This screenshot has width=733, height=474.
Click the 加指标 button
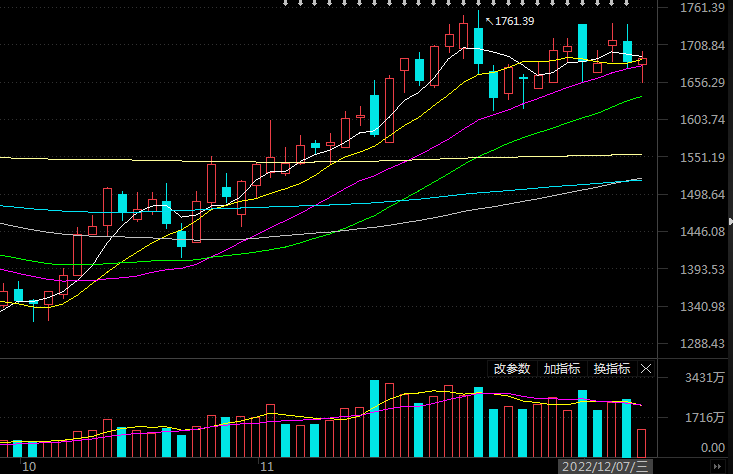tap(562, 369)
